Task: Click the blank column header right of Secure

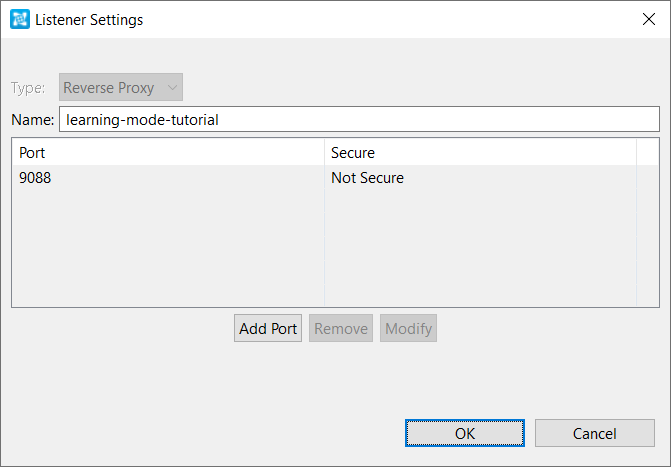Action: pyautogui.click(x=647, y=153)
